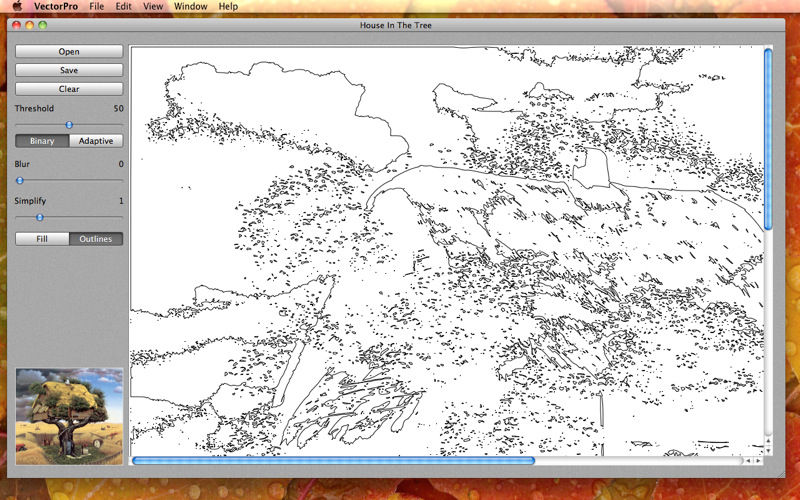Open the View menu
This screenshot has height=500, width=800.
[153, 7]
